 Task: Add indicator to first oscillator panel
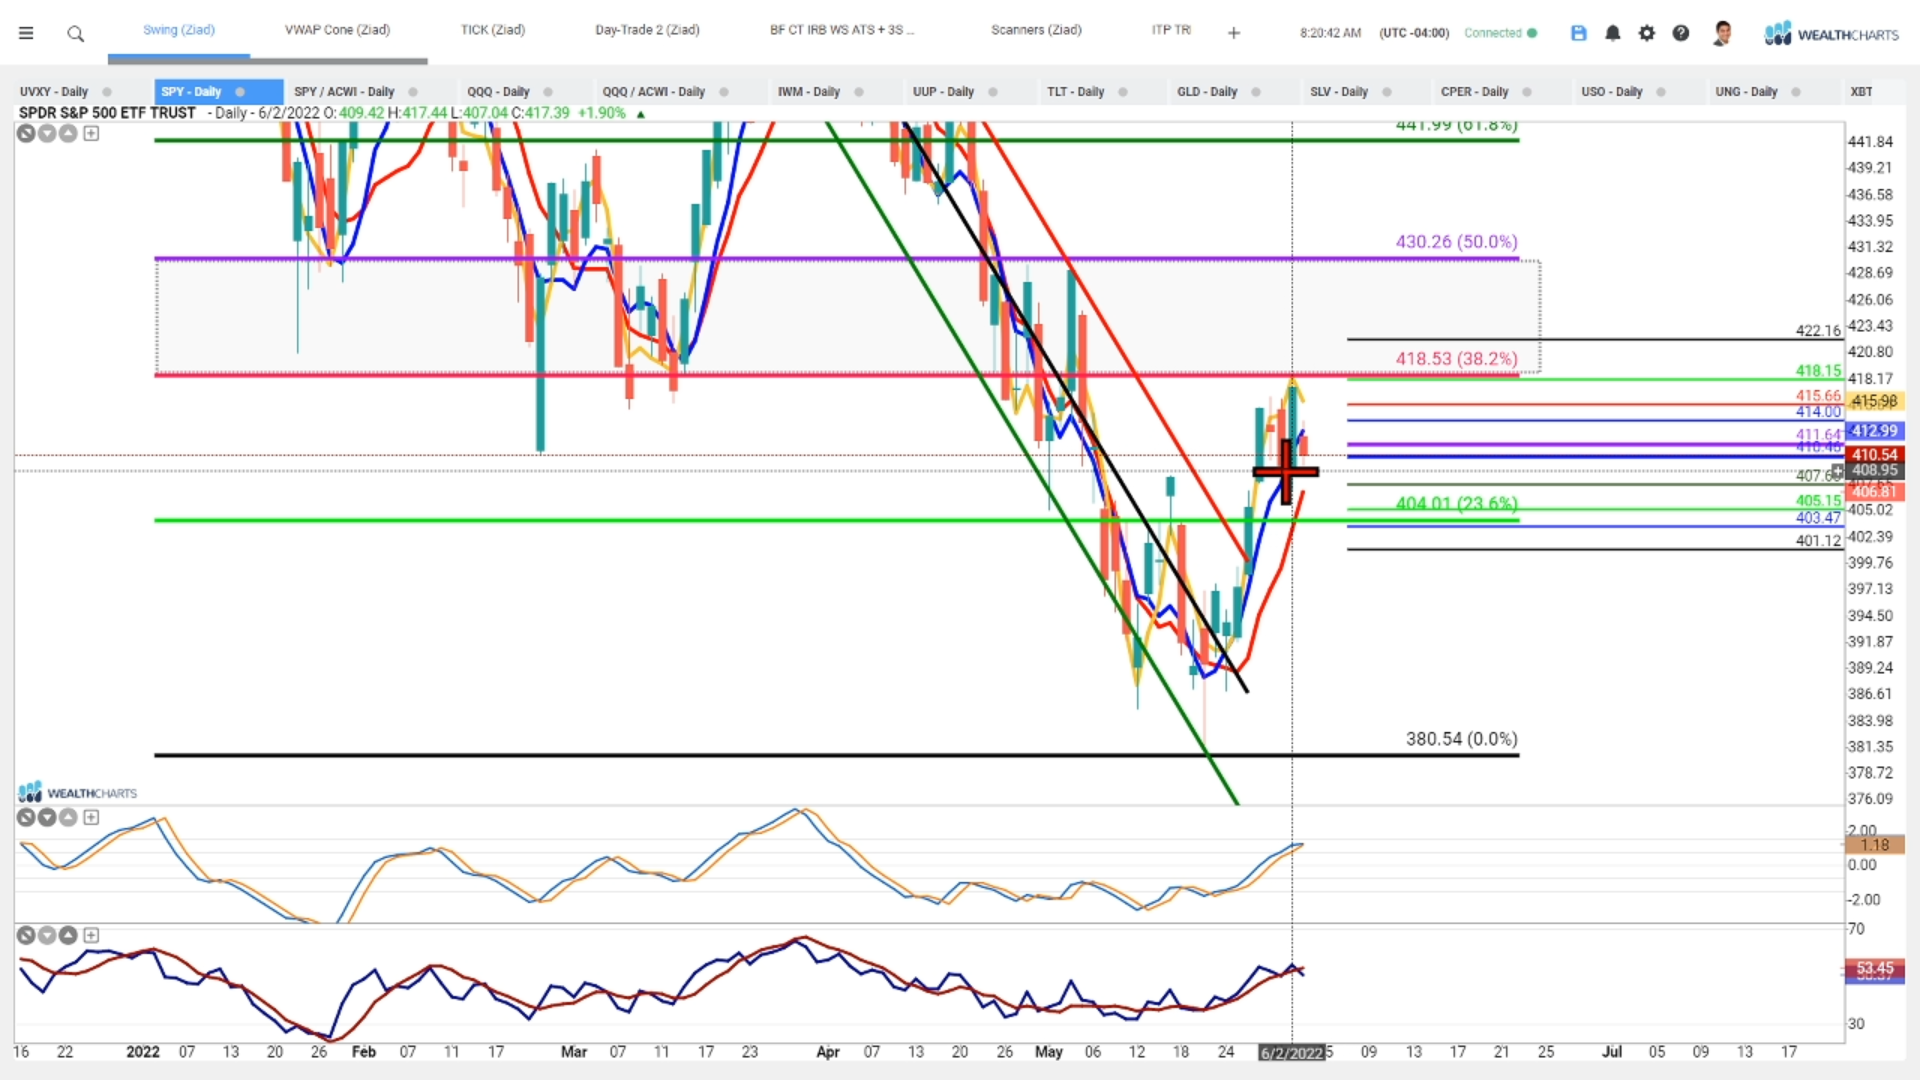[x=91, y=817]
